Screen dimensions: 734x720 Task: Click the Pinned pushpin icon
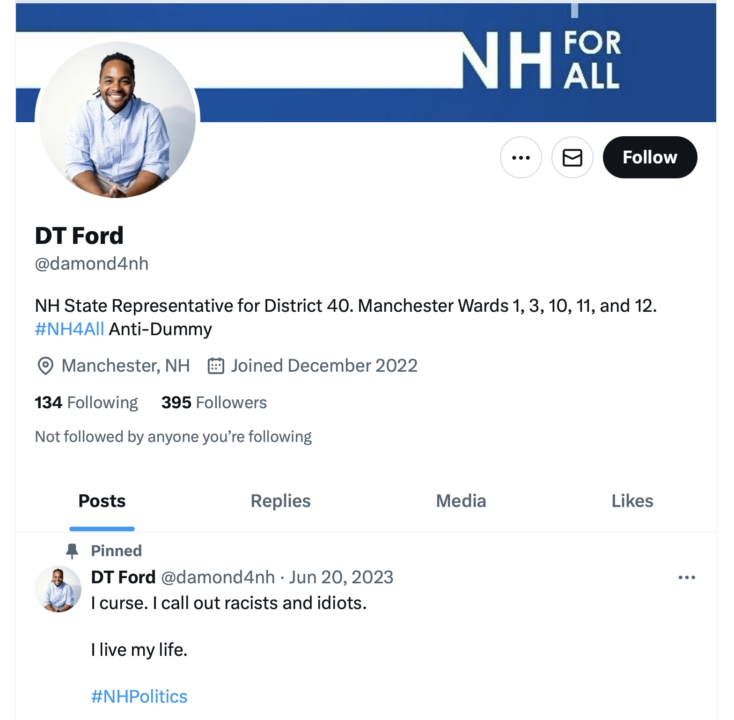72,550
